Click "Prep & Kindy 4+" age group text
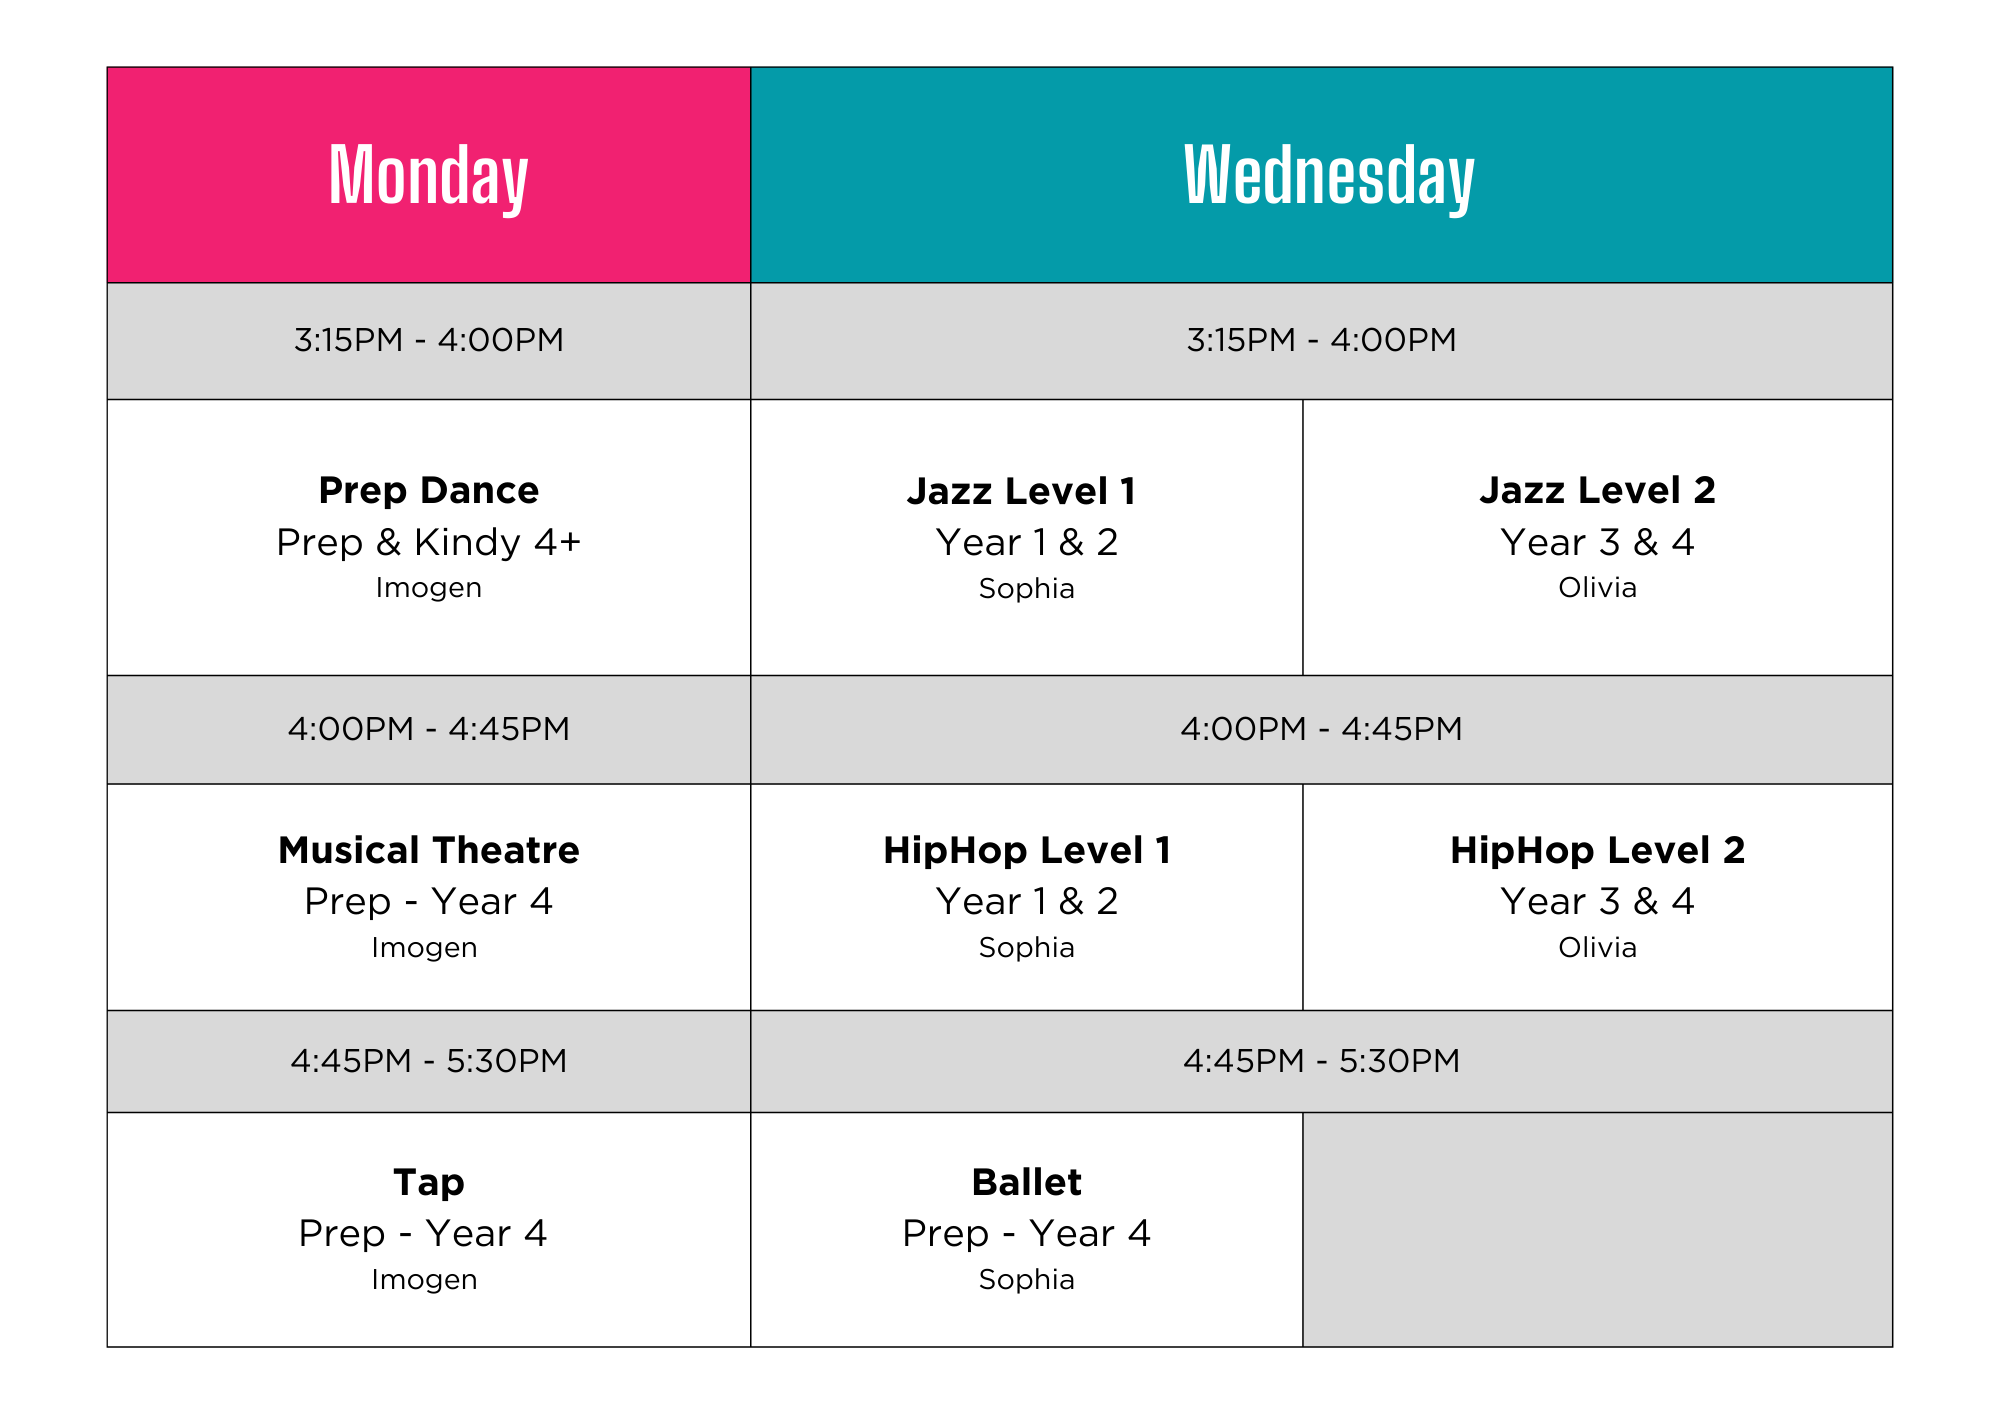The width and height of the screenshot is (2000, 1414). (428, 543)
